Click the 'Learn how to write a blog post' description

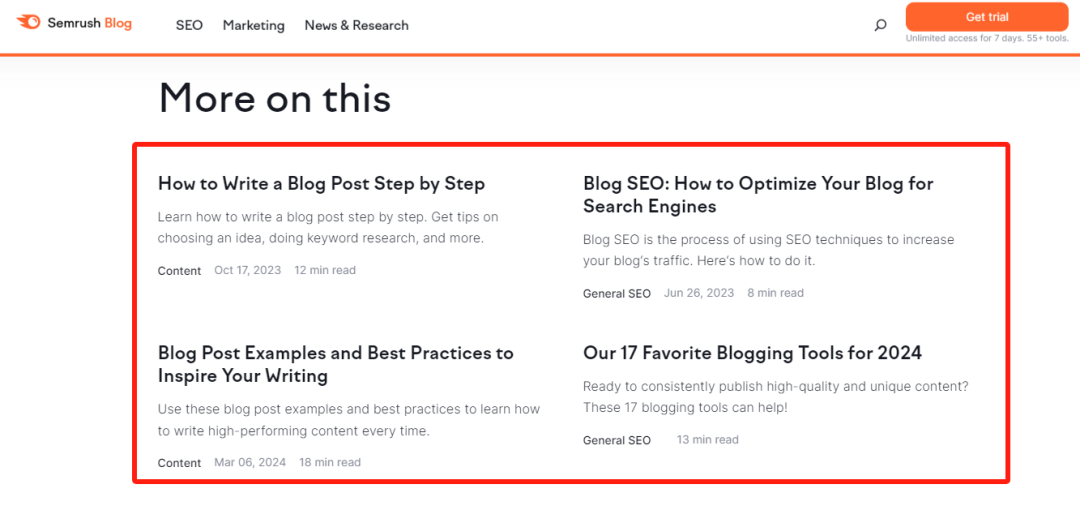(x=327, y=228)
